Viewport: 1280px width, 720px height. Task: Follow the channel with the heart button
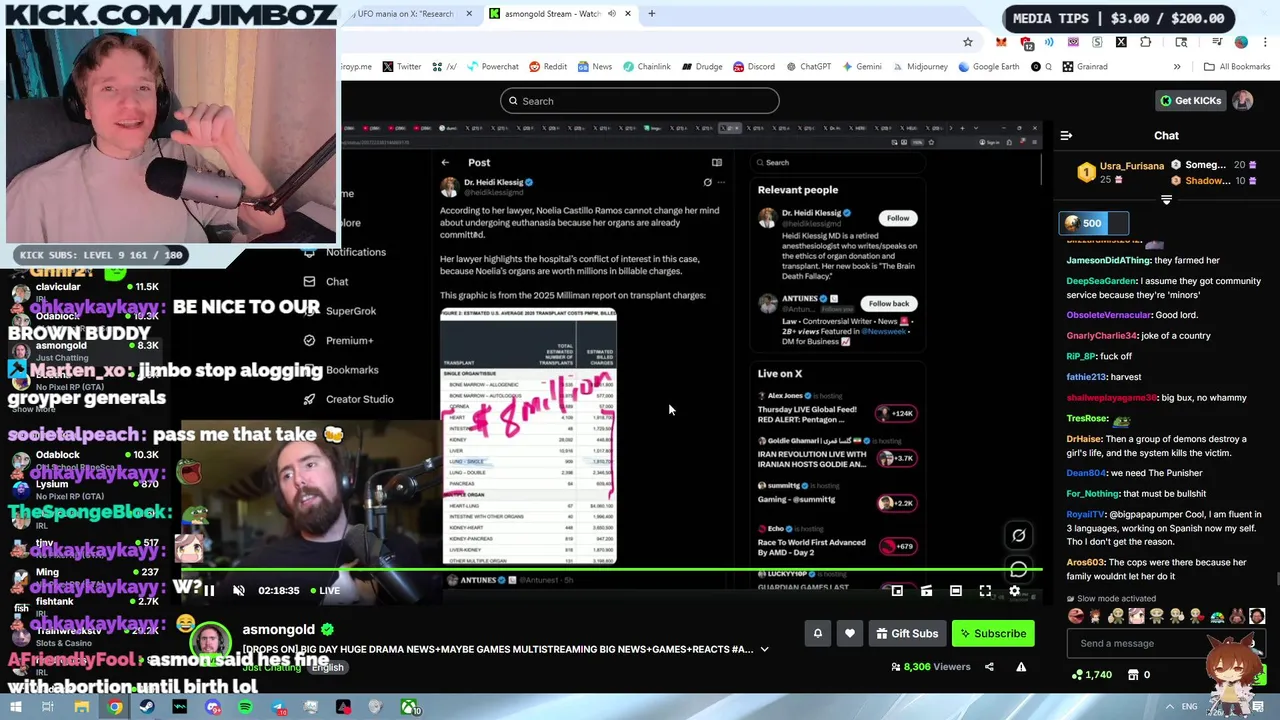tap(850, 633)
